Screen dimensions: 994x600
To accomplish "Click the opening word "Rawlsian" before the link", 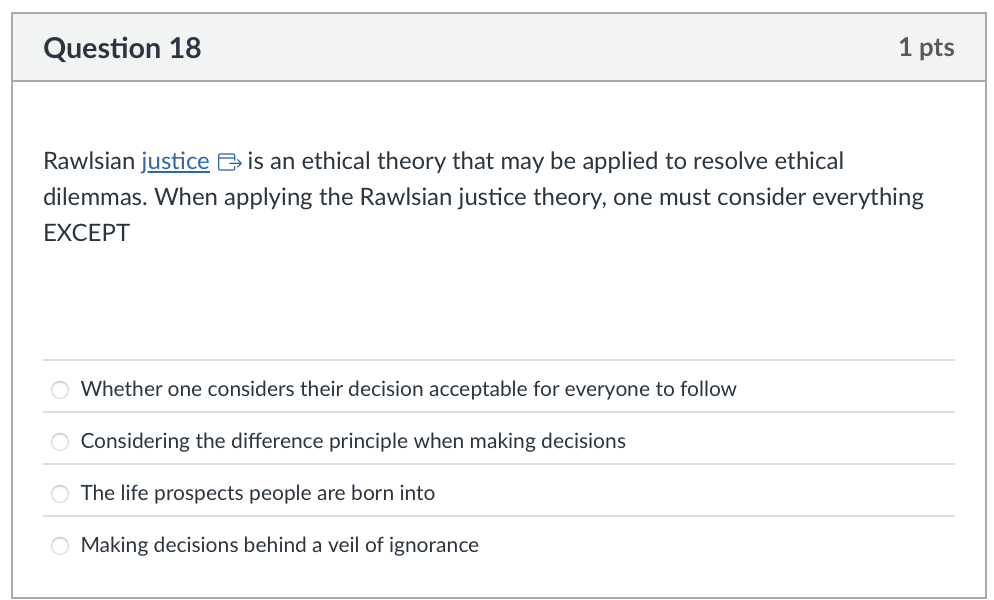I will pos(89,161).
